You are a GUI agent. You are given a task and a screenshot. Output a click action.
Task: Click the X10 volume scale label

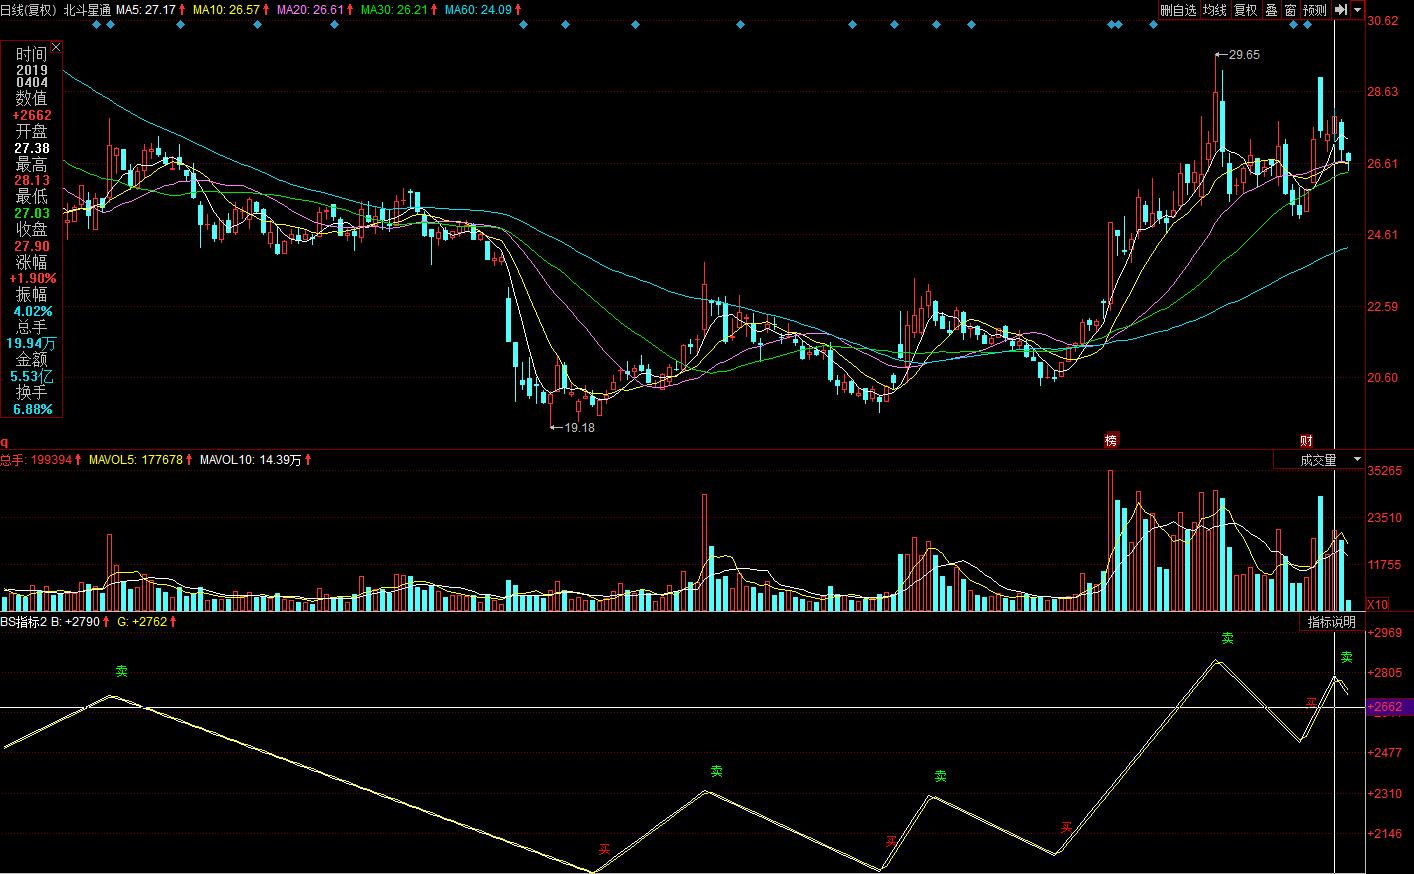[x=1377, y=604]
